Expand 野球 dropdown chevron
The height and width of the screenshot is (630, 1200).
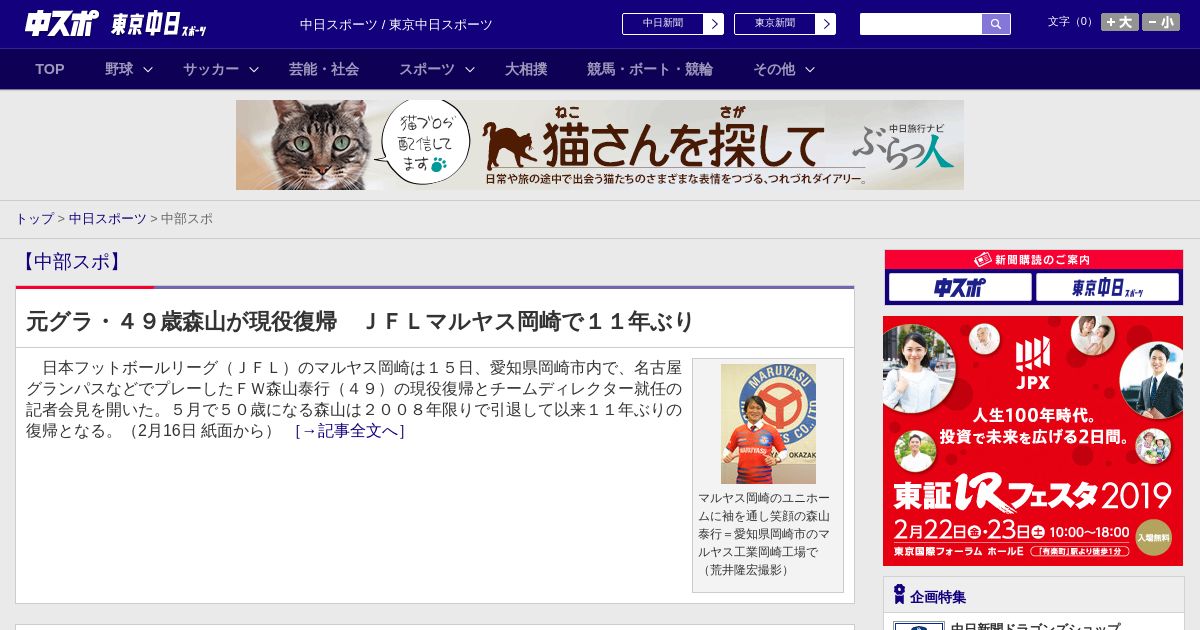pyautogui.click(x=148, y=70)
